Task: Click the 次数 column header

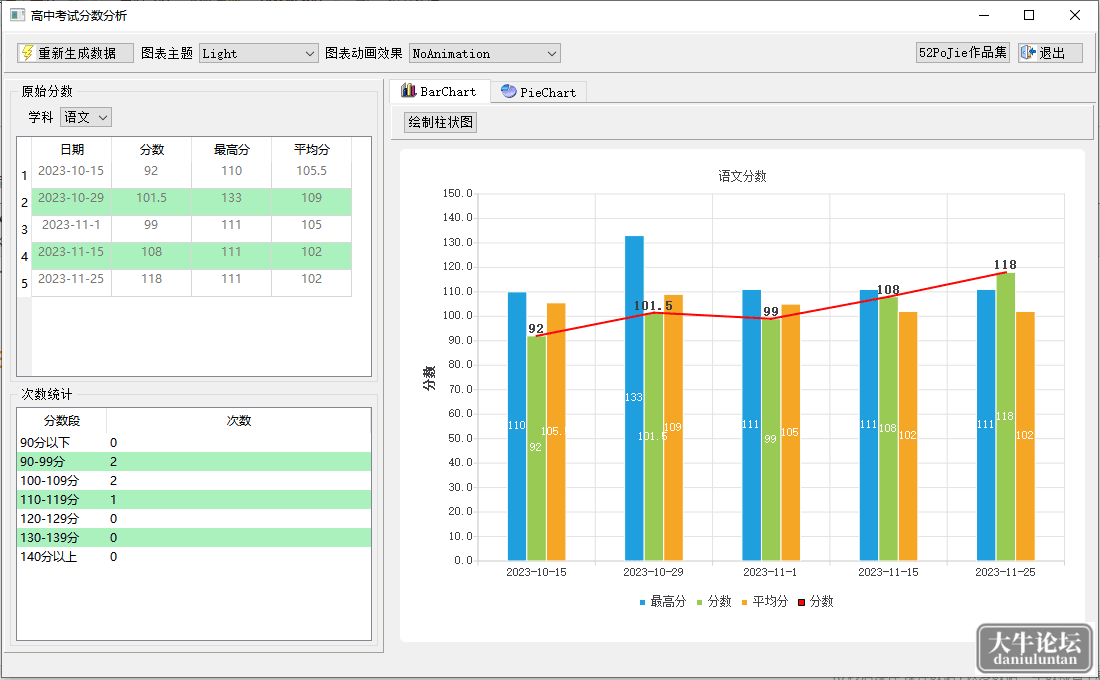Action: tap(239, 420)
